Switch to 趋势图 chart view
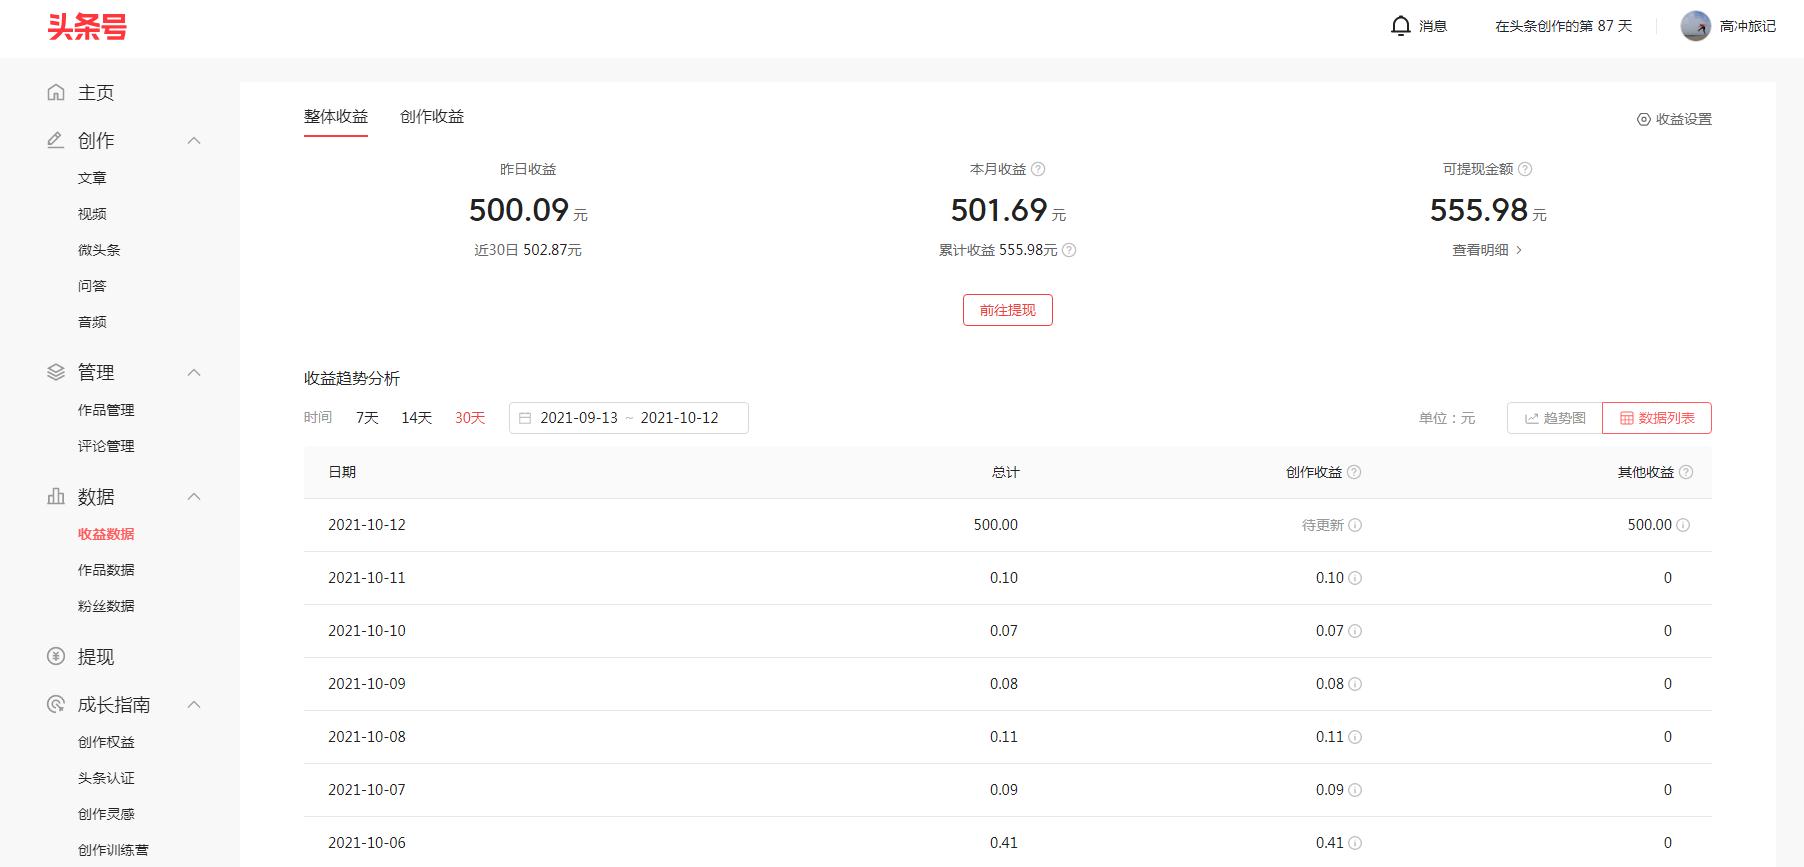The height and width of the screenshot is (867, 1804). tap(1554, 418)
